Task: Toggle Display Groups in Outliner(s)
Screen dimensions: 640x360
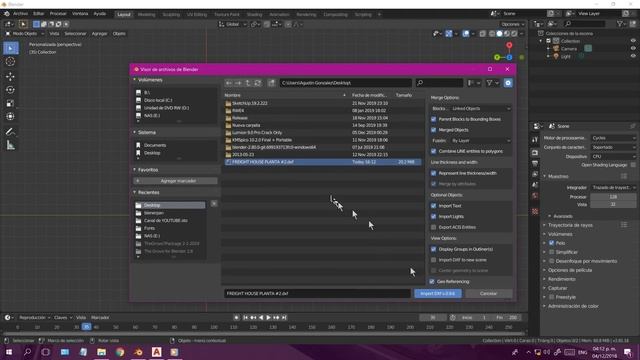Action: pyautogui.click(x=433, y=249)
